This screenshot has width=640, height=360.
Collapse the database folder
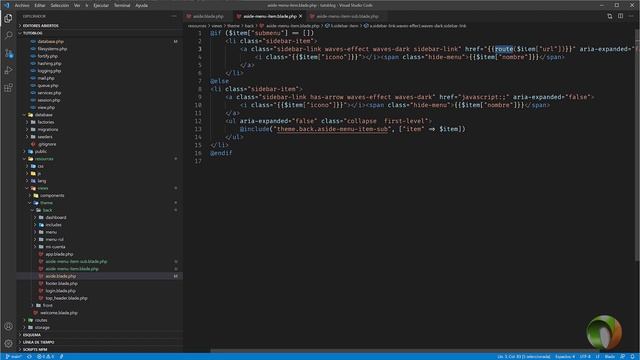point(43,115)
